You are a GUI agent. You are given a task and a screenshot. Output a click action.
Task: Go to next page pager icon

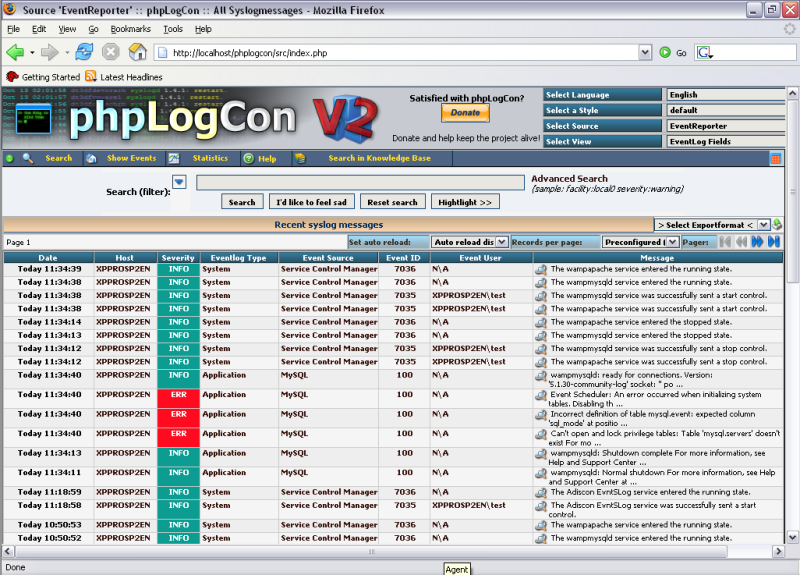[758, 242]
